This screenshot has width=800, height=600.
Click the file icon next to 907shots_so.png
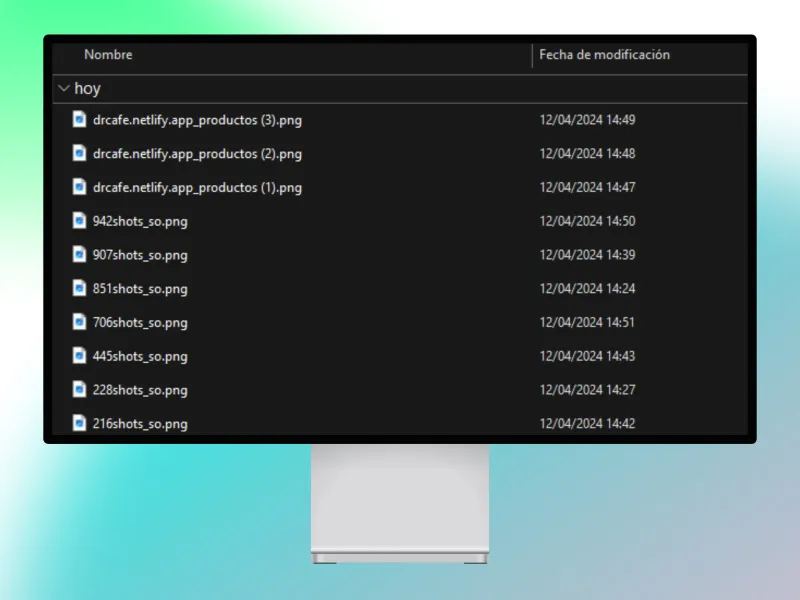pos(80,255)
